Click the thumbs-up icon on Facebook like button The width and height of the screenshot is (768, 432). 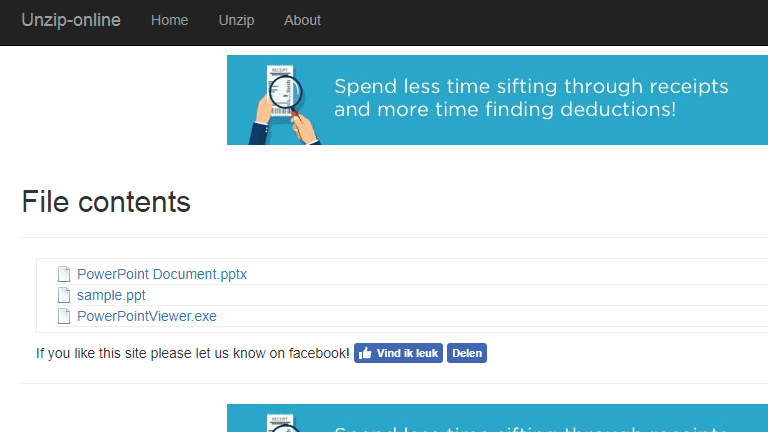pyautogui.click(x=365, y=353)
